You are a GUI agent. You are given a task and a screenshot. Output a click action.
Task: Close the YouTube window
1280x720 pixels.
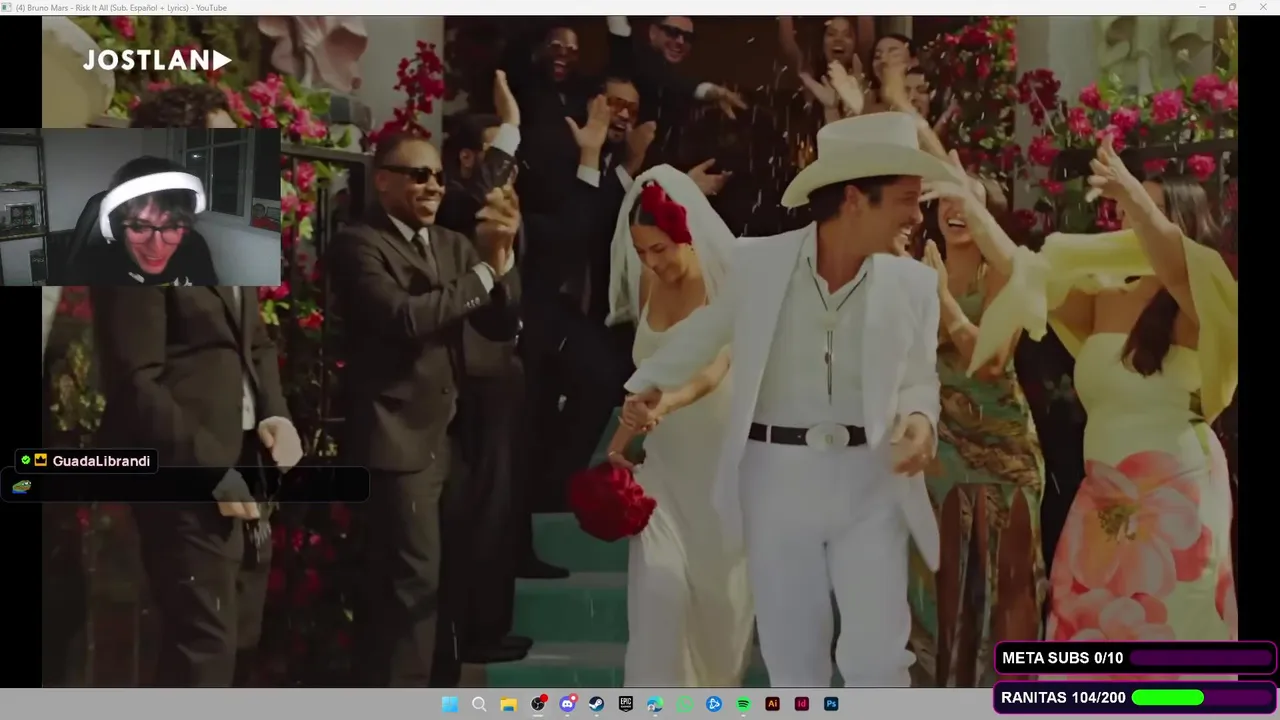(x=1263, y=7)
